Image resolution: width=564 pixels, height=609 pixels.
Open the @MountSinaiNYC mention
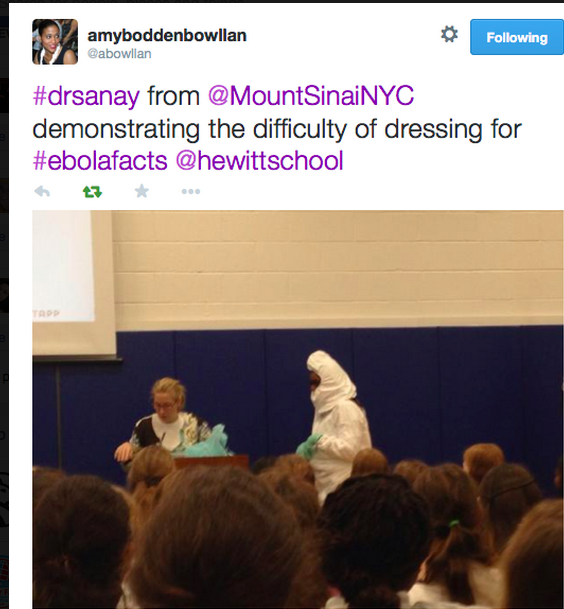point(311,96)
